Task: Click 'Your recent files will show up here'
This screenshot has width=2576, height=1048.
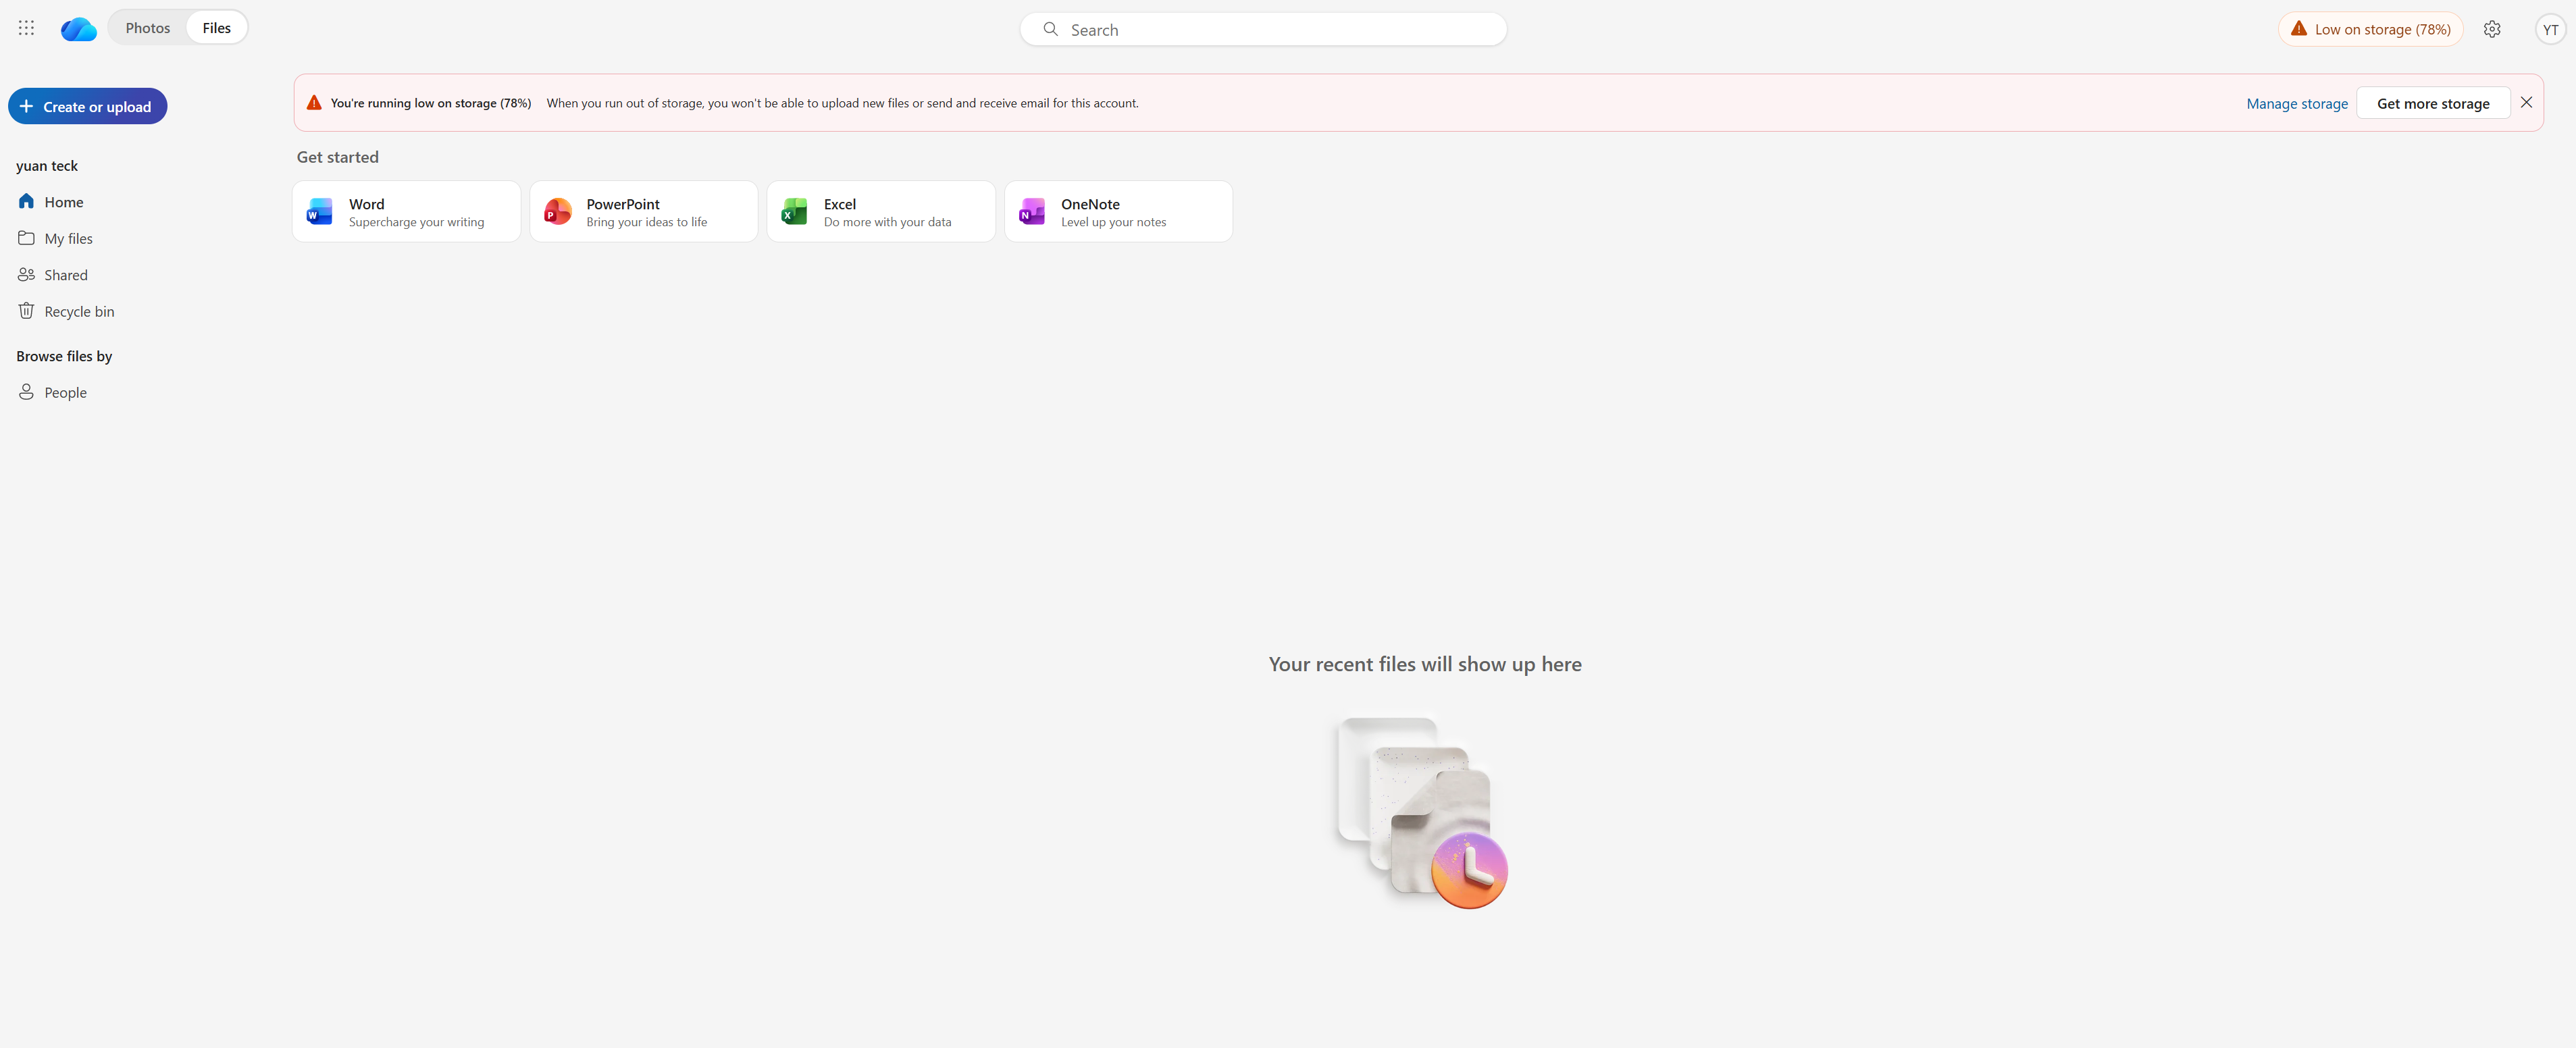Action: pyautogui.click(x=1424, y=664)
